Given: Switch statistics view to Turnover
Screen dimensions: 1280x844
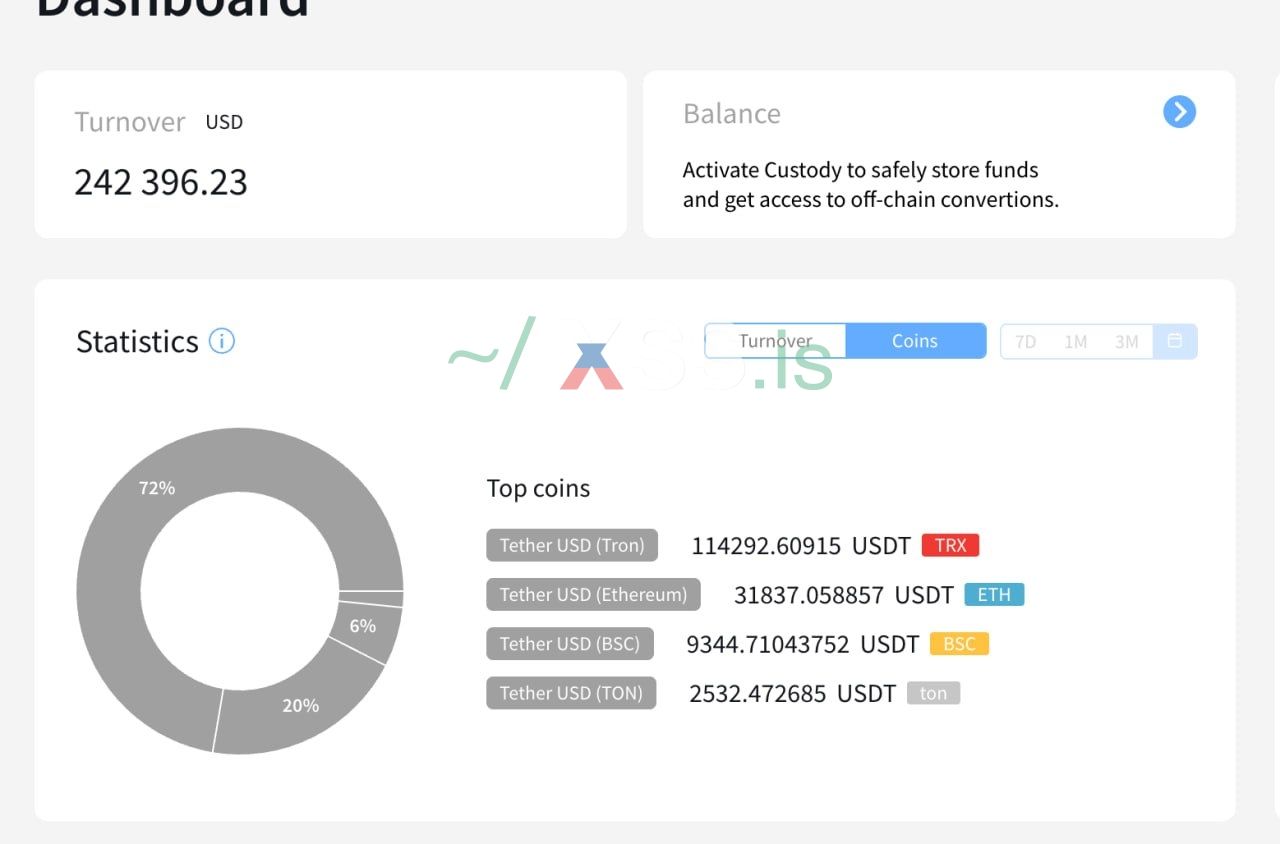Looking at the screenshot, I should click(x=775, y=341).
